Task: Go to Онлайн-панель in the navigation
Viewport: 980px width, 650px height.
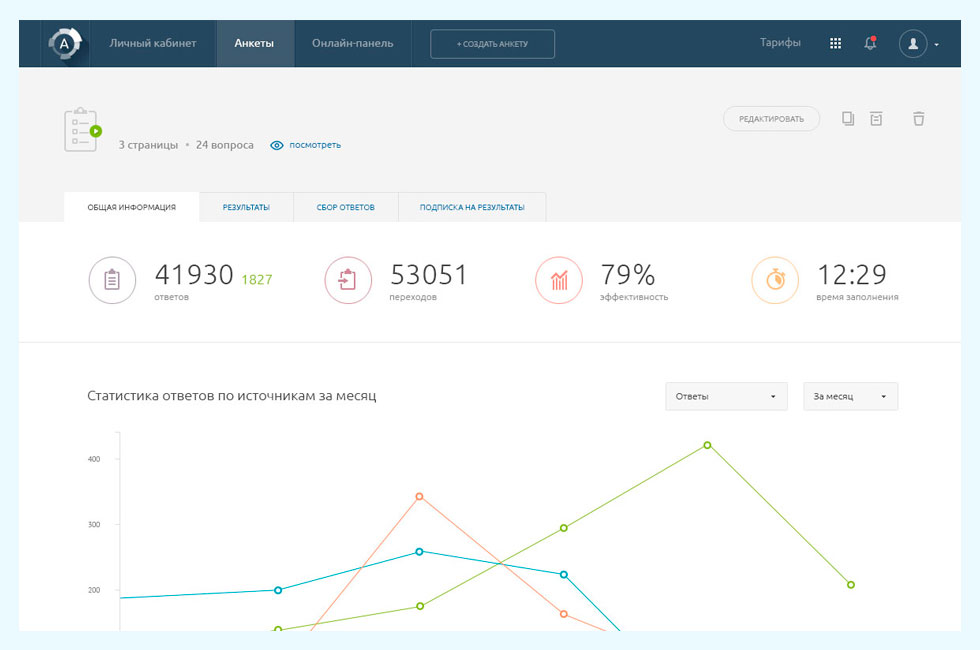Action: pyautogui.click(x=352, y=43)
